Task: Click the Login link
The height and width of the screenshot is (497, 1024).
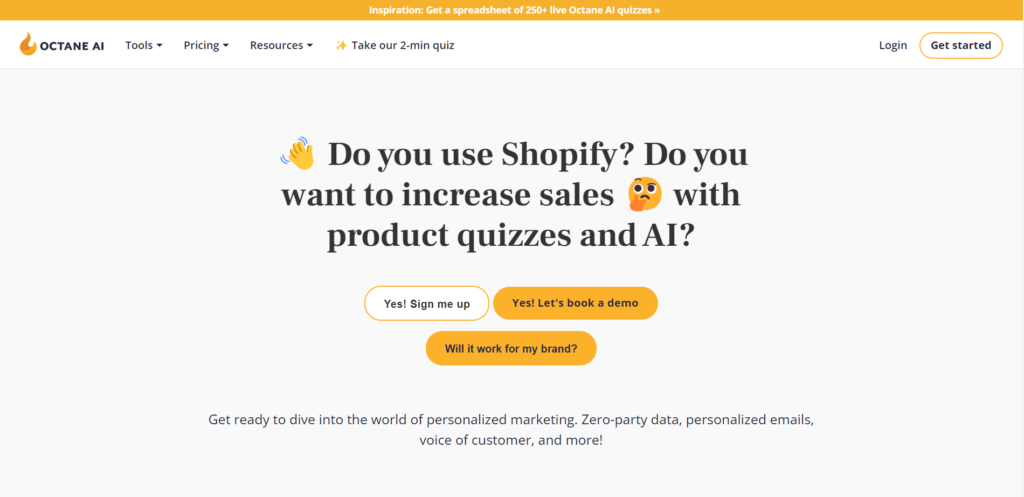Action: click(893, 45)
